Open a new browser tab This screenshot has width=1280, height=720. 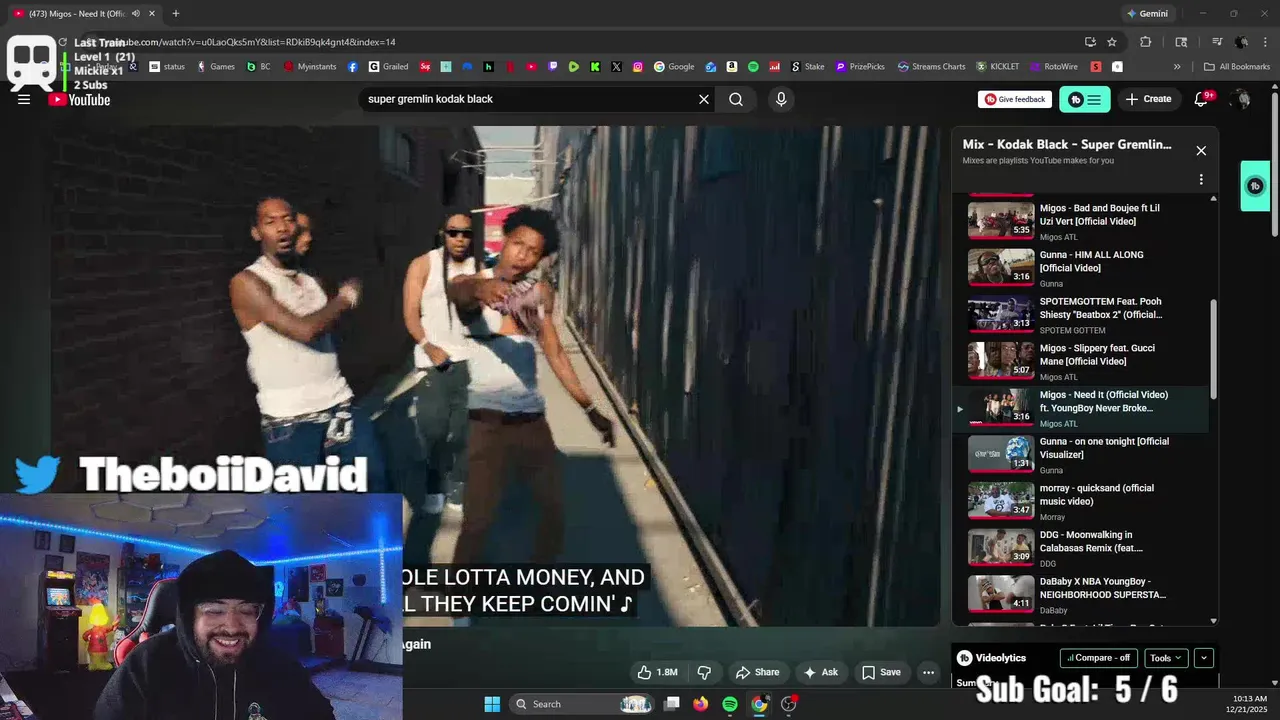pos(176,14)
